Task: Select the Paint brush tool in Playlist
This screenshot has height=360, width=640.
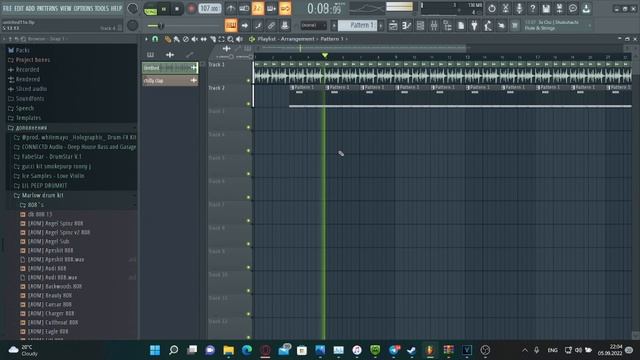Action: (176, 39)
